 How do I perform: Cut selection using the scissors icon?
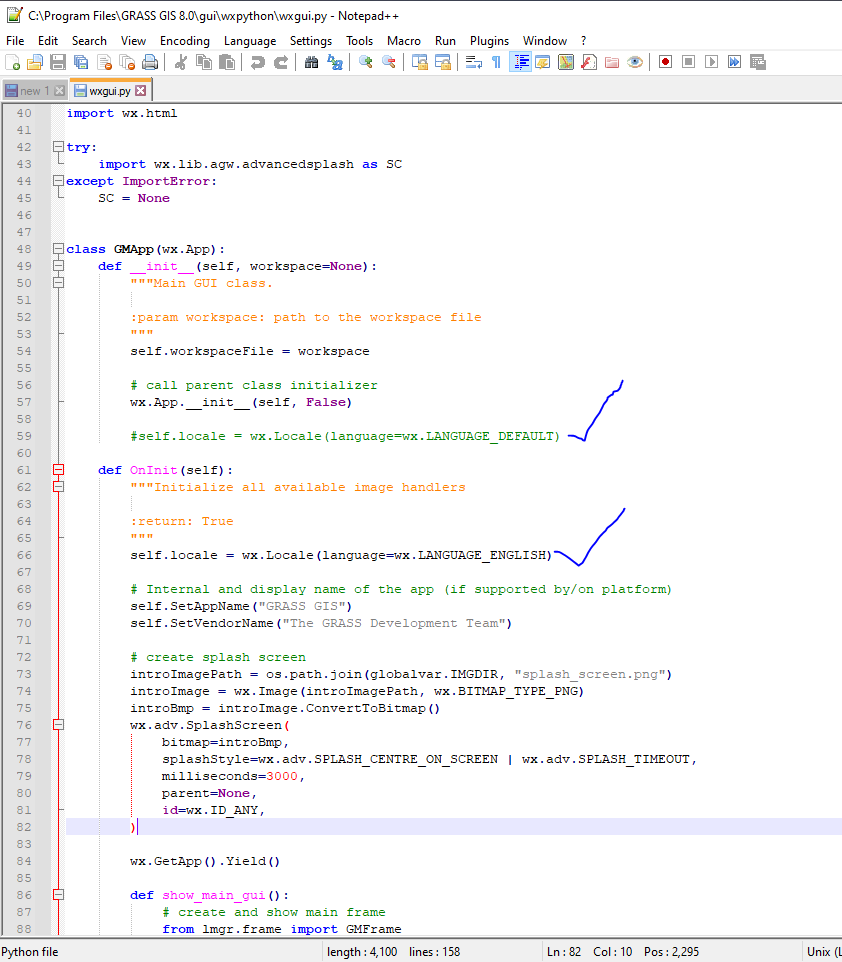pos(180,62)
